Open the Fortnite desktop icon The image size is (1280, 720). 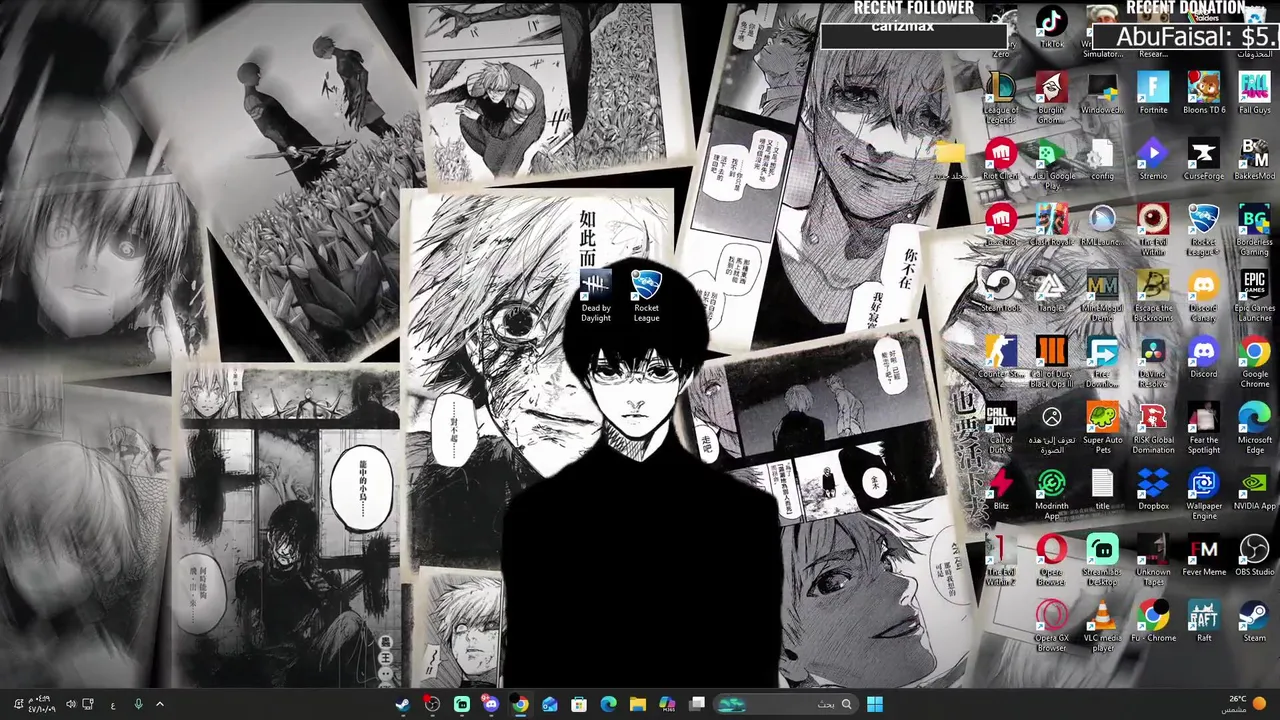(1153, 93)
